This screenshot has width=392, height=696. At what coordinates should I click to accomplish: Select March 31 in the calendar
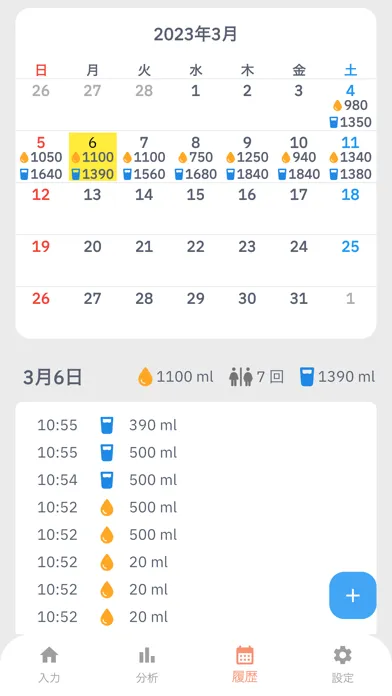[x=299, y=312]
